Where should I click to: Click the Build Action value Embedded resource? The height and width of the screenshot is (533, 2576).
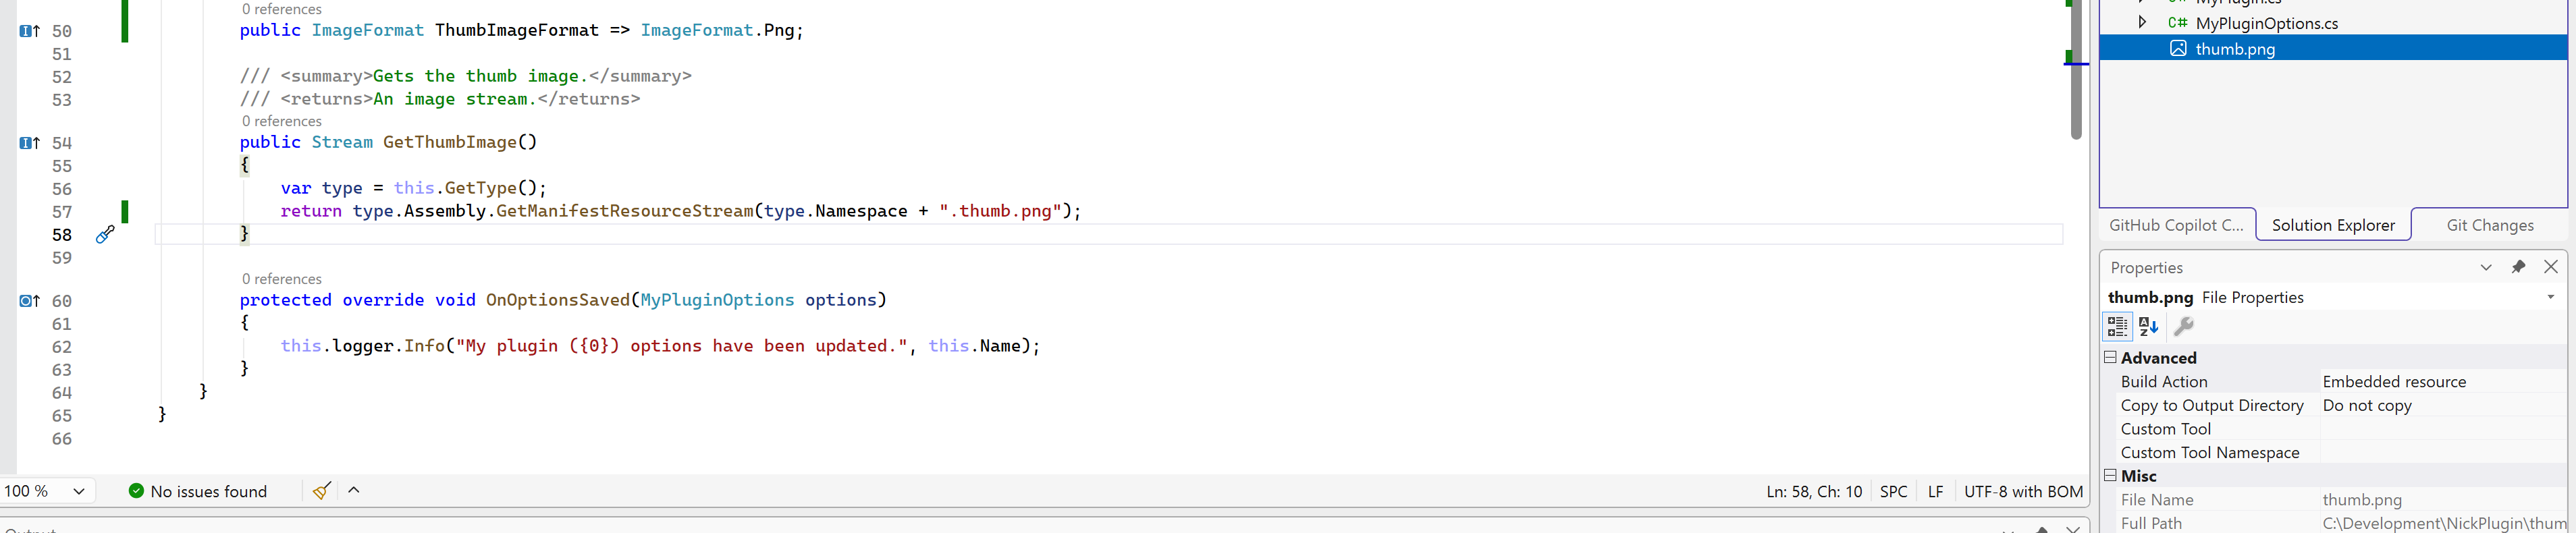[2393, 381]
